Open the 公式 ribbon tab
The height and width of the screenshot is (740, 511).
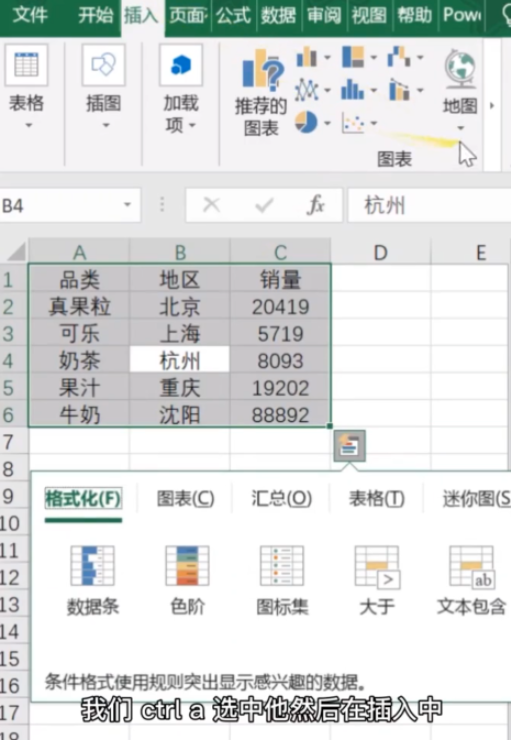point(233,15)
